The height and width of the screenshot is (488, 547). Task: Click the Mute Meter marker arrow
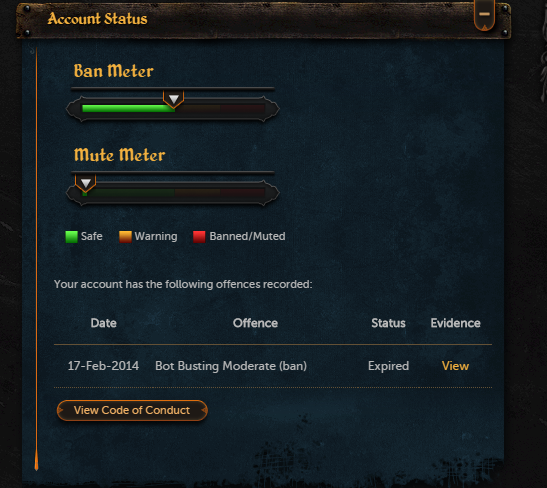point(85,183)
